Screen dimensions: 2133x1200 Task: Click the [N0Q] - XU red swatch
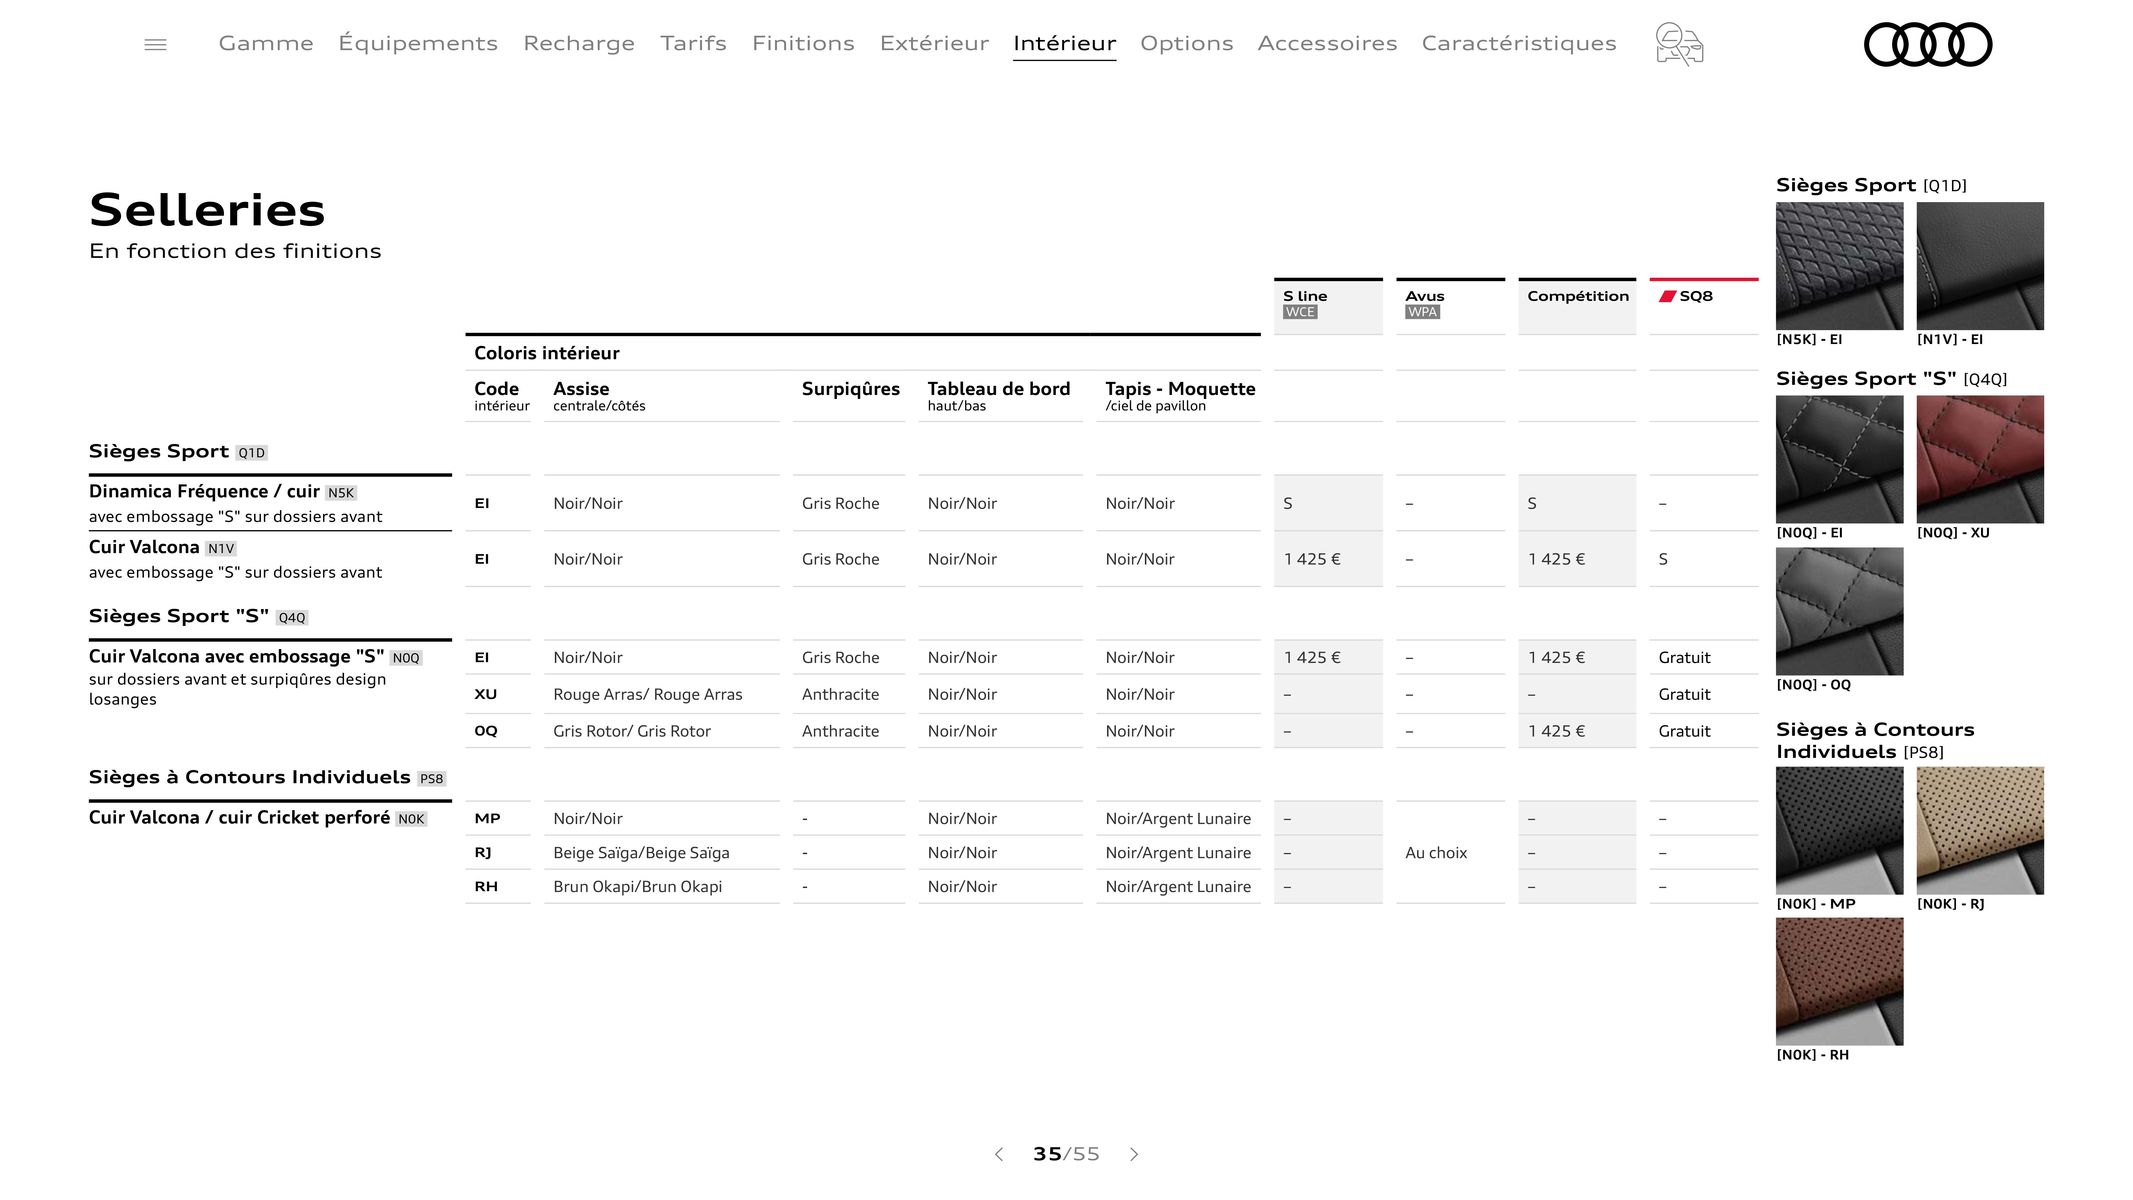[x=1980, y=459]
